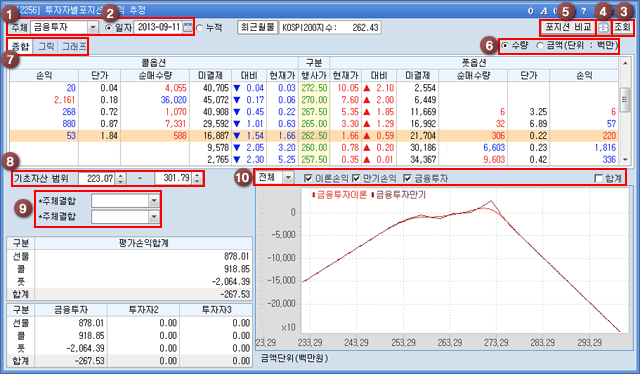Click the help question mark icon
The width and height of the screenshot is (640, 374).
(584, 11)
